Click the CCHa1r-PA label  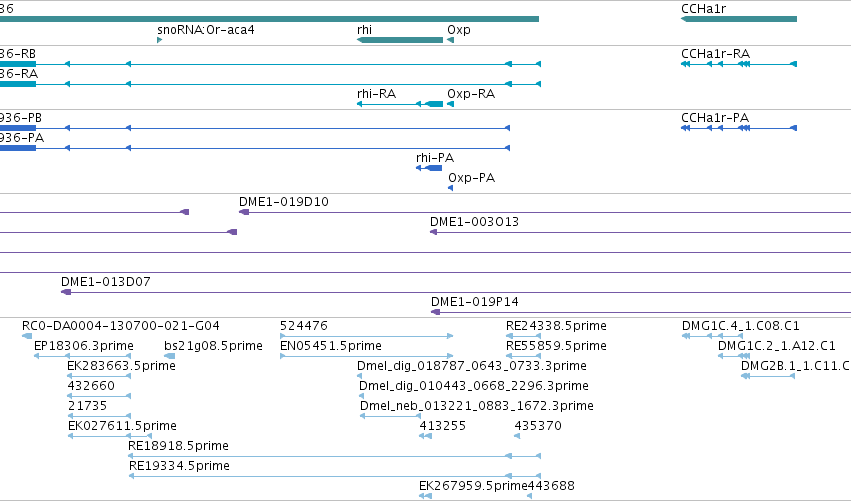click(715, 118)
